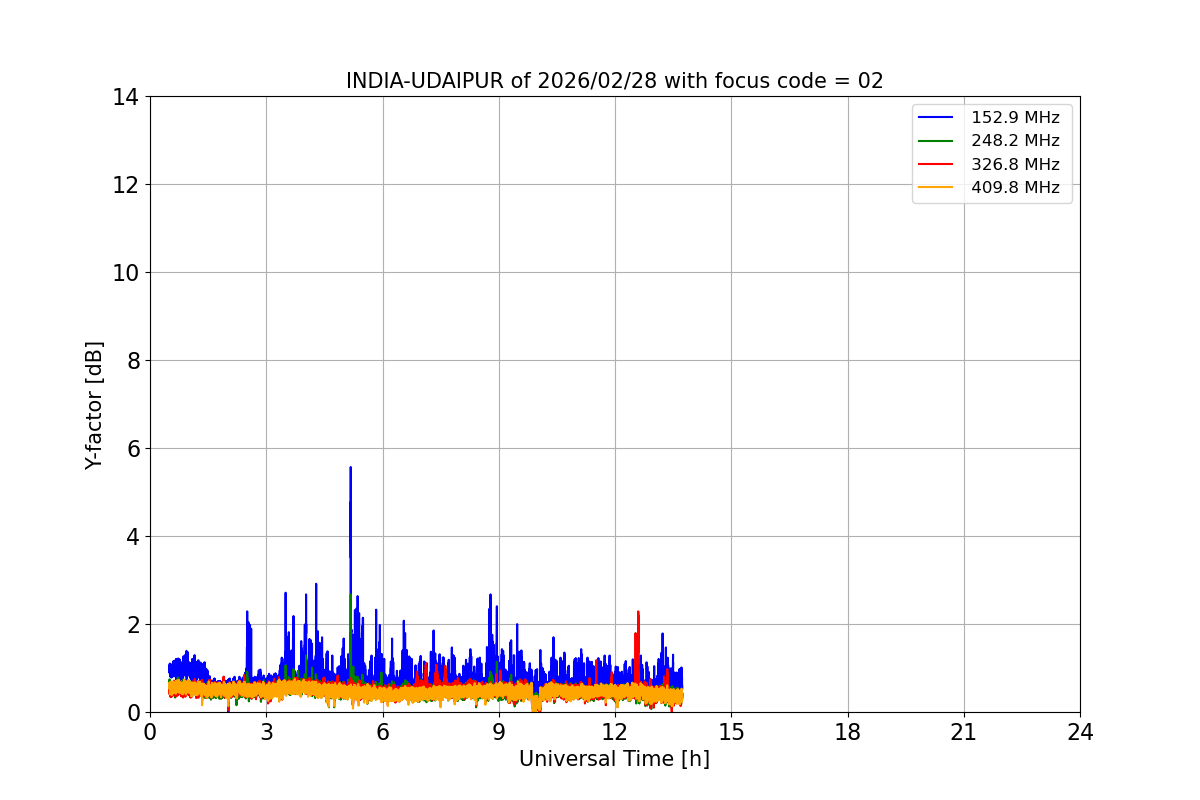Click the x-axis tick label 3

(266, 732)
